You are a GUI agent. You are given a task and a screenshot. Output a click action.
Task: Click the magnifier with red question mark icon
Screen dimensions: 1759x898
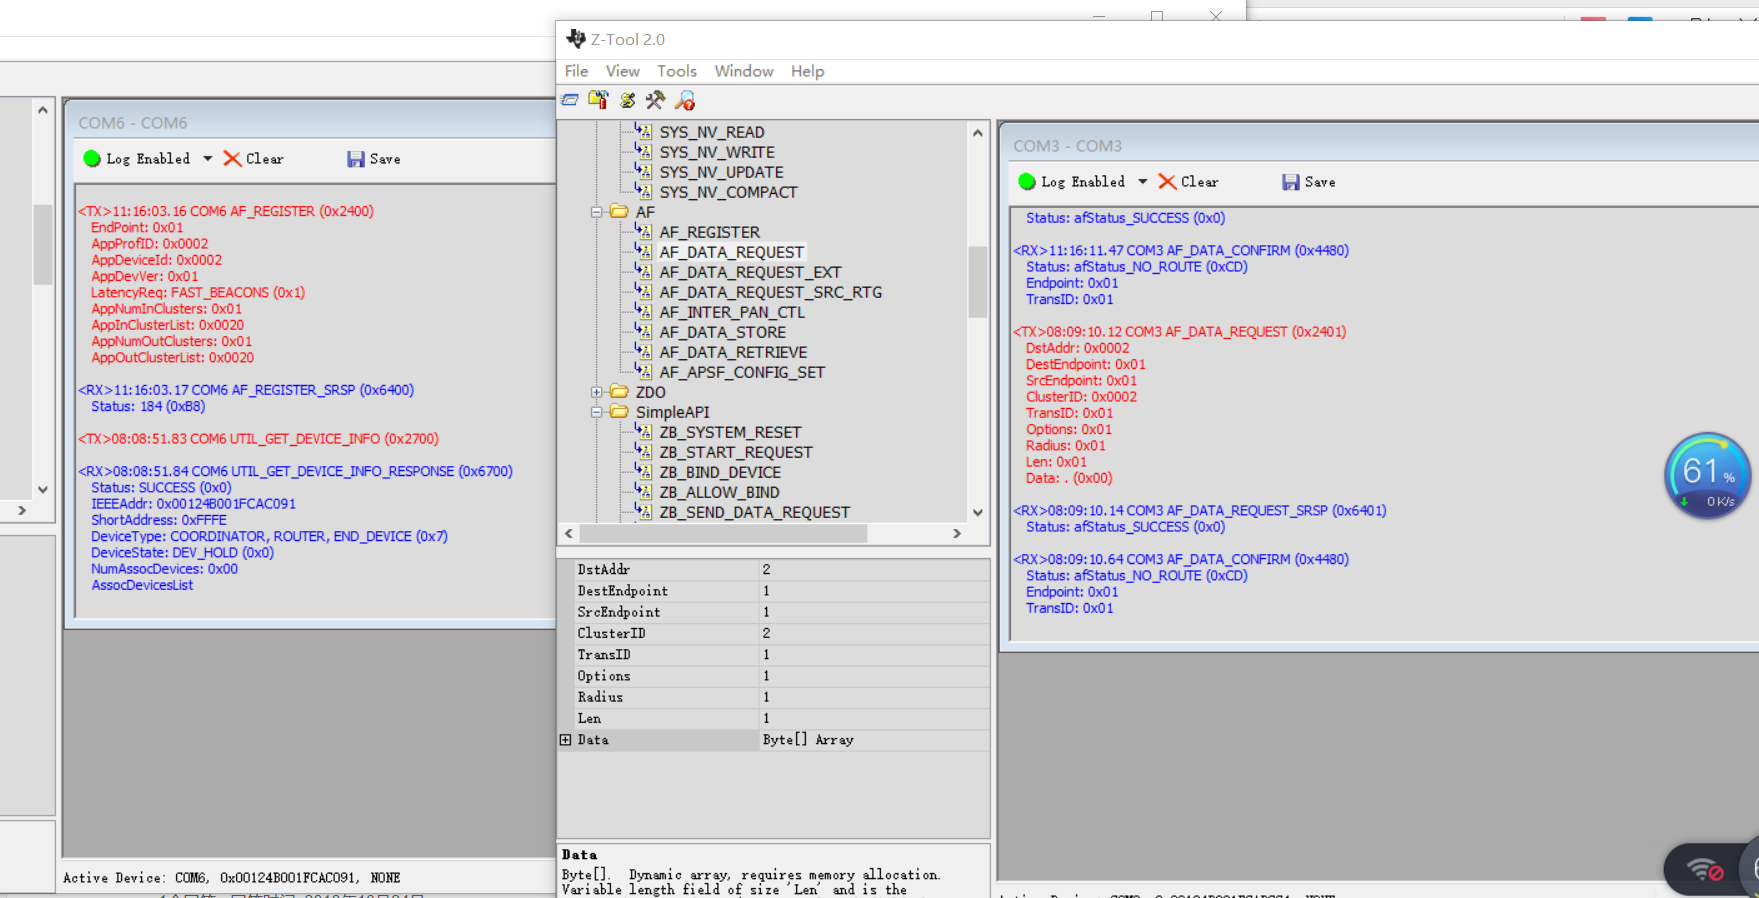pos(685,100)
